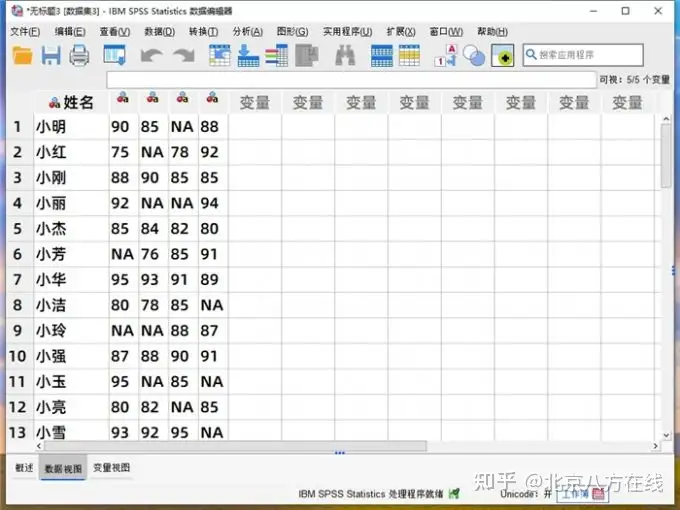Select the cell containing 小杰

(x=72, y=229)
